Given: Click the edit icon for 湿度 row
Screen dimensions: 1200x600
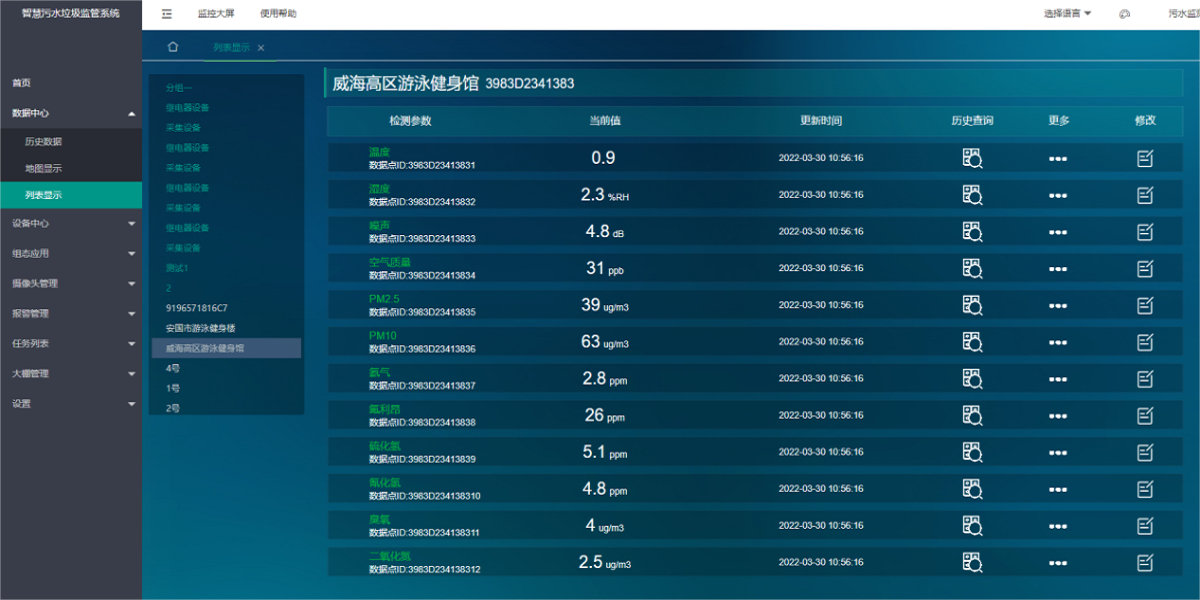Looking at the screenshot, I should 1144,194.
